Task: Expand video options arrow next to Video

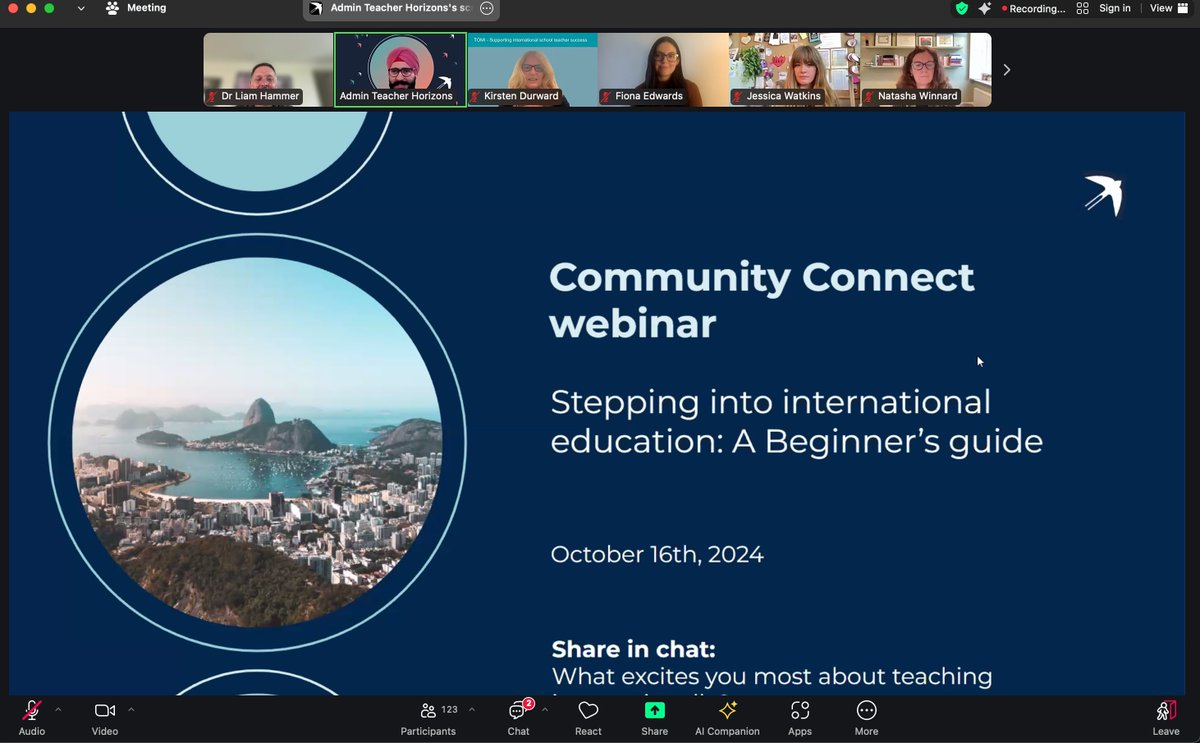Action: [x=131, y=710]
